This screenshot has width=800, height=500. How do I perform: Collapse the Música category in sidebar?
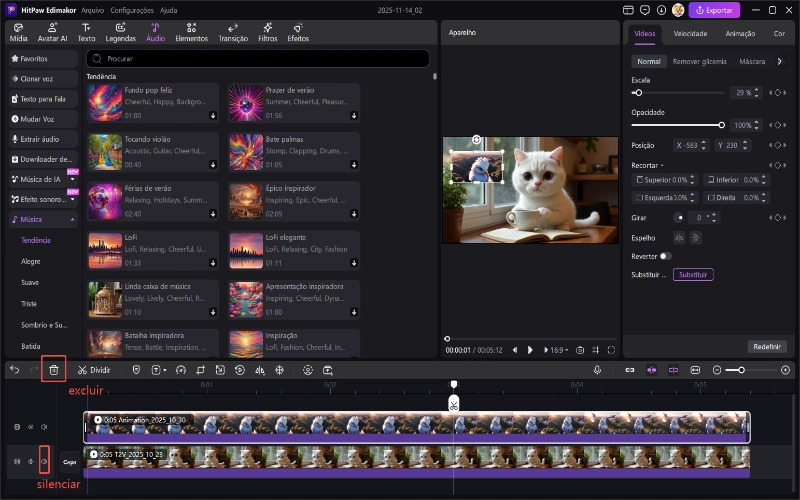click(72, 219)
